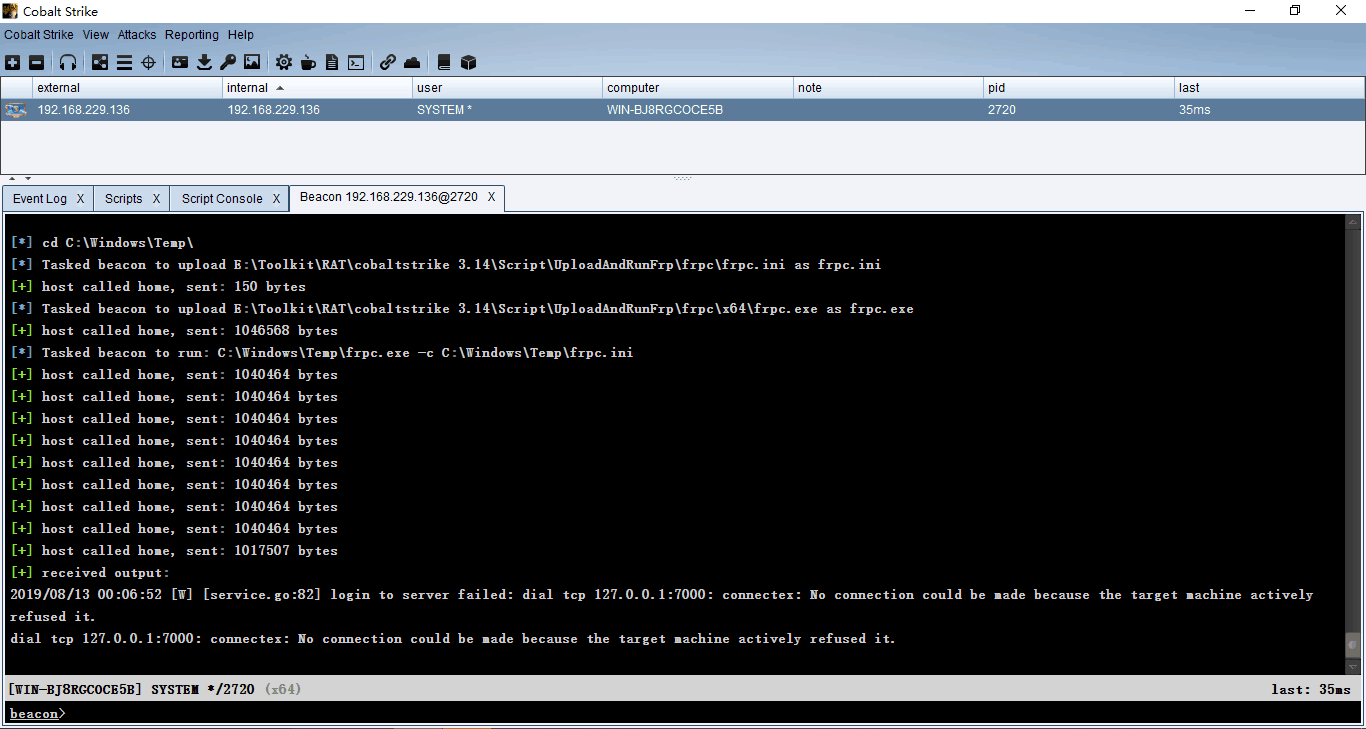The width and height of the screenshot is (1366, 729).
Task: Open Downloaded files with the download icon
Action: (x=204, y=62)
